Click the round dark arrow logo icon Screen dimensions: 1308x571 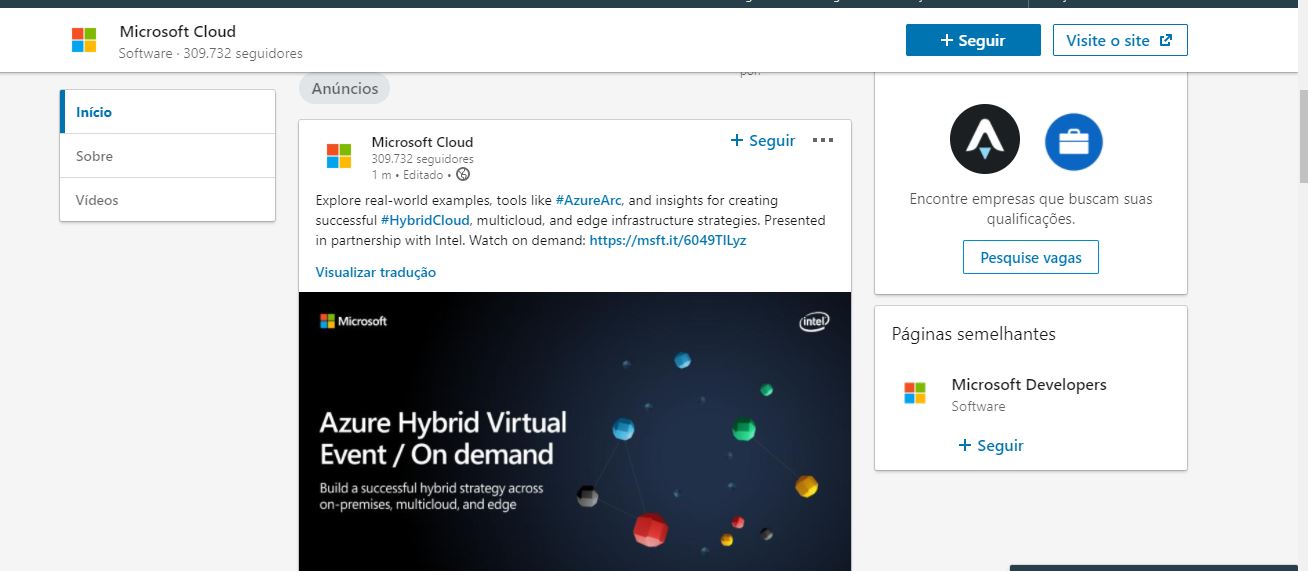(985, 139)
